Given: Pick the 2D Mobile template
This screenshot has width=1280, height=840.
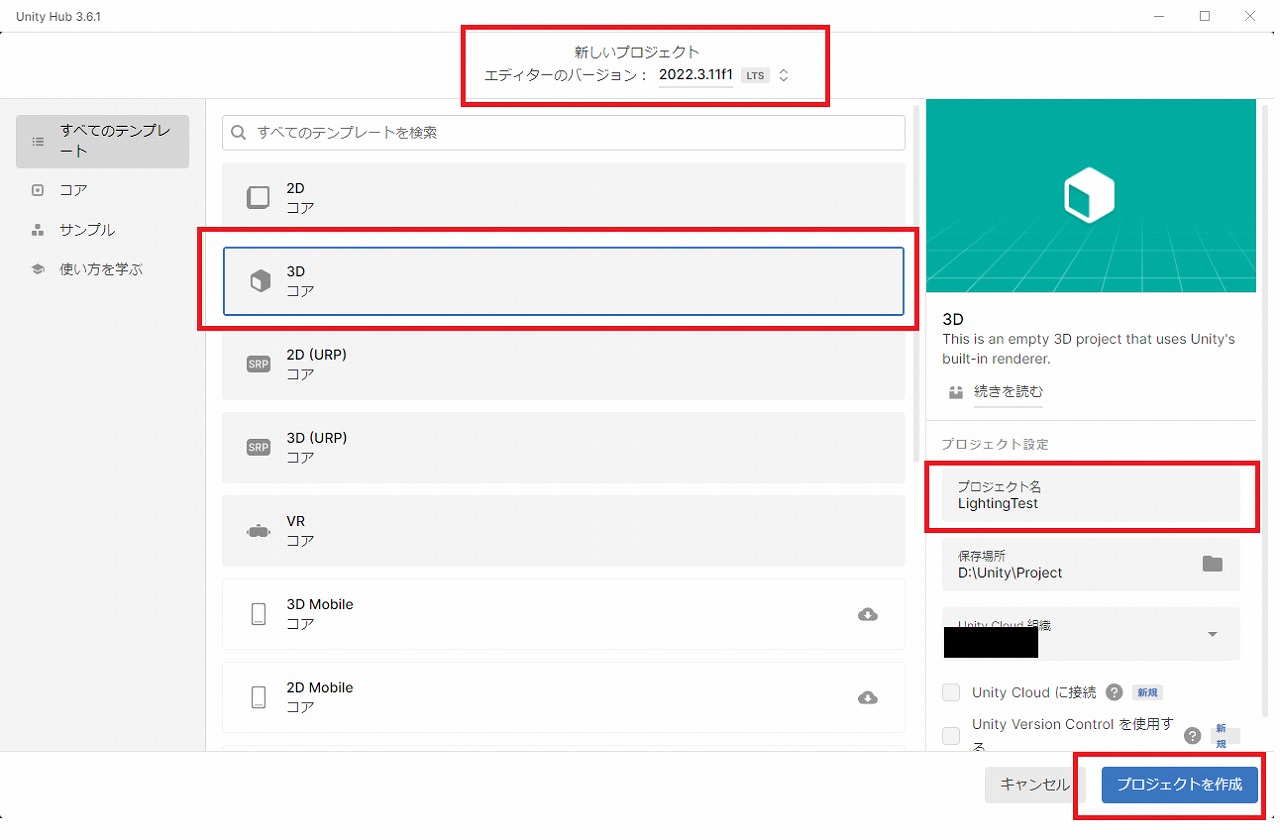Looking at the screenshot, I should click(563, 697).
